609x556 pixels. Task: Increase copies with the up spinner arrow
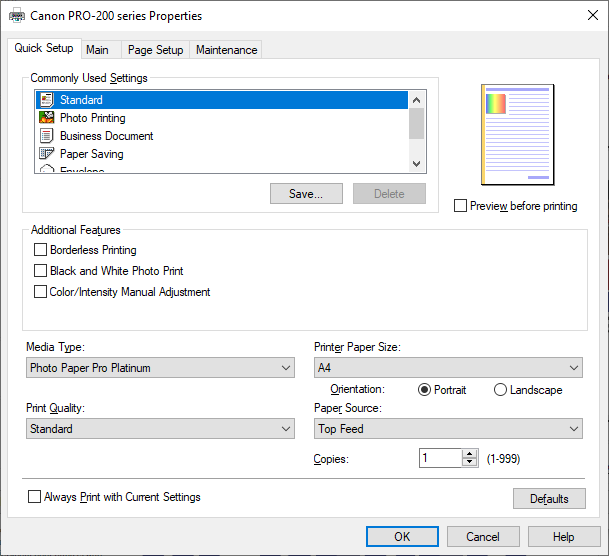pyautogui.click(x=470, y=454)
